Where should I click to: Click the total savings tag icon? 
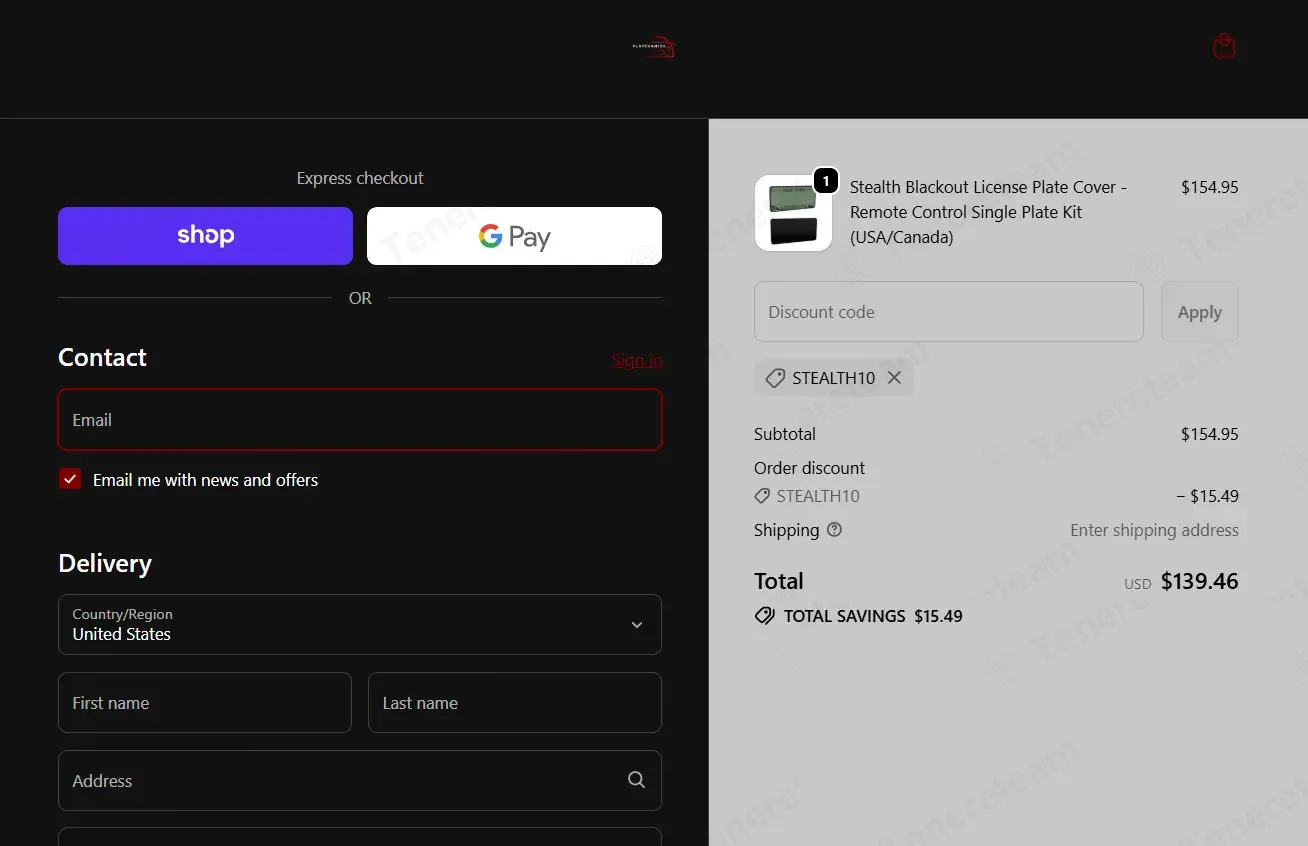[x=764, y=616]
